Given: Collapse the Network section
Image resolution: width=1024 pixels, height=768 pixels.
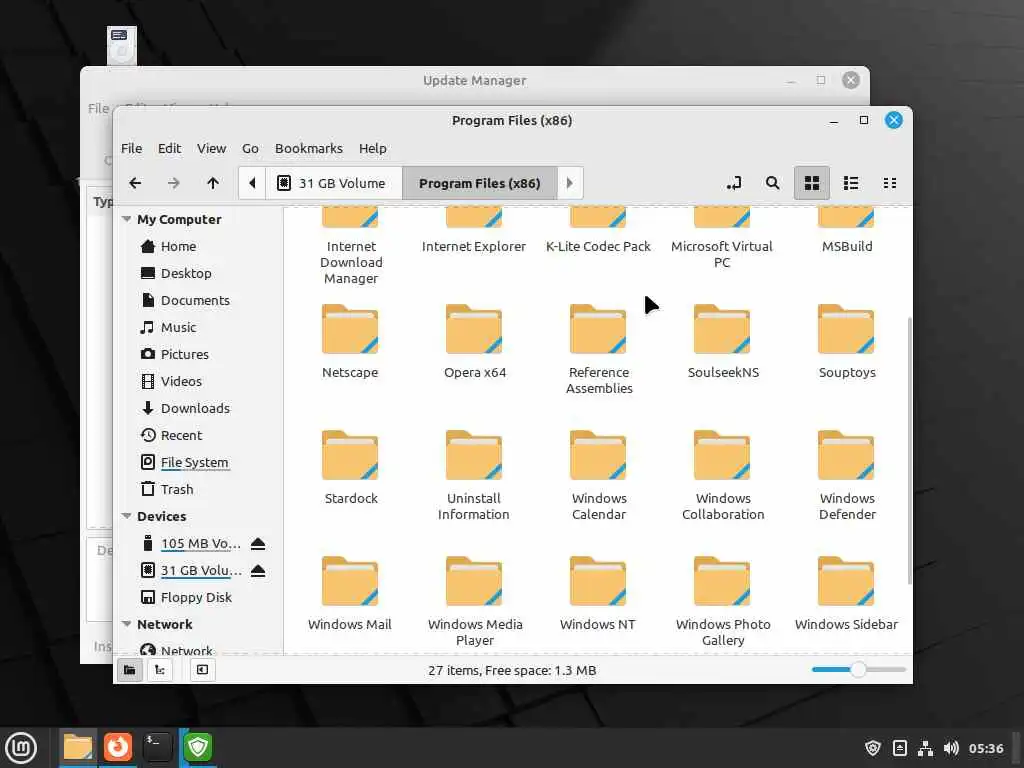Looking at the screenshot, I should (127, 624).
